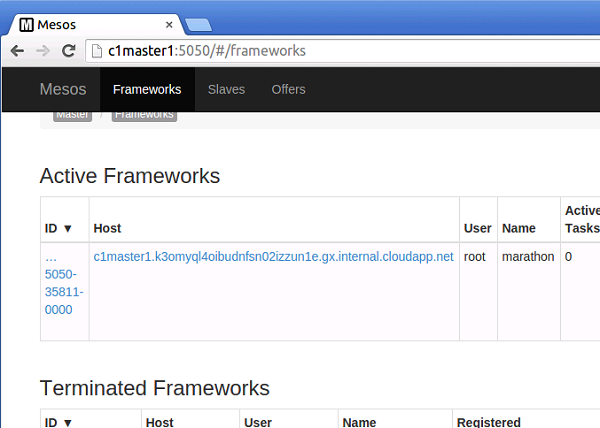Open the Mesos brand link
The width and height of the screenshot is (600, 428).
[63, 89]
